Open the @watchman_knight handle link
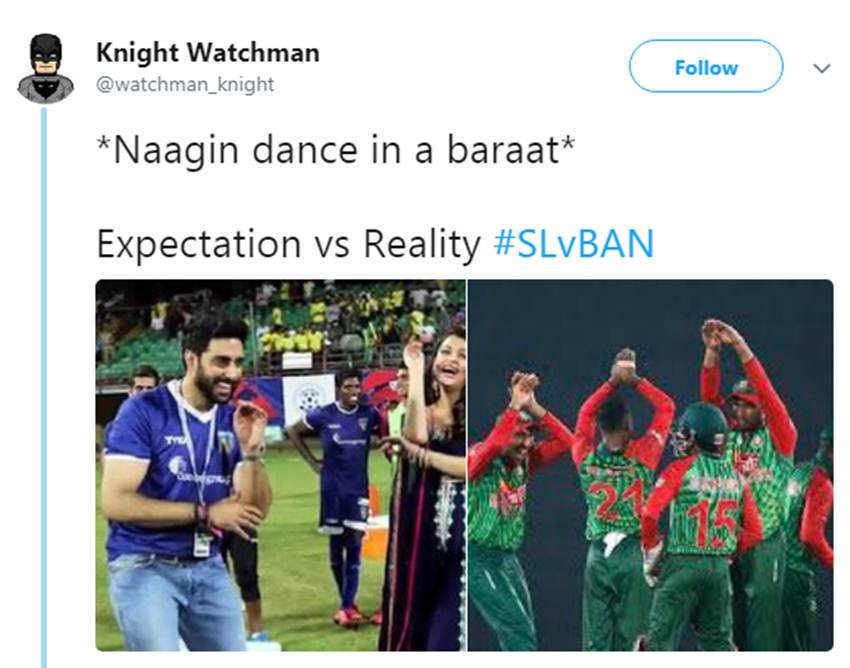Screen dimensions: 850x668 coord(185,85)
